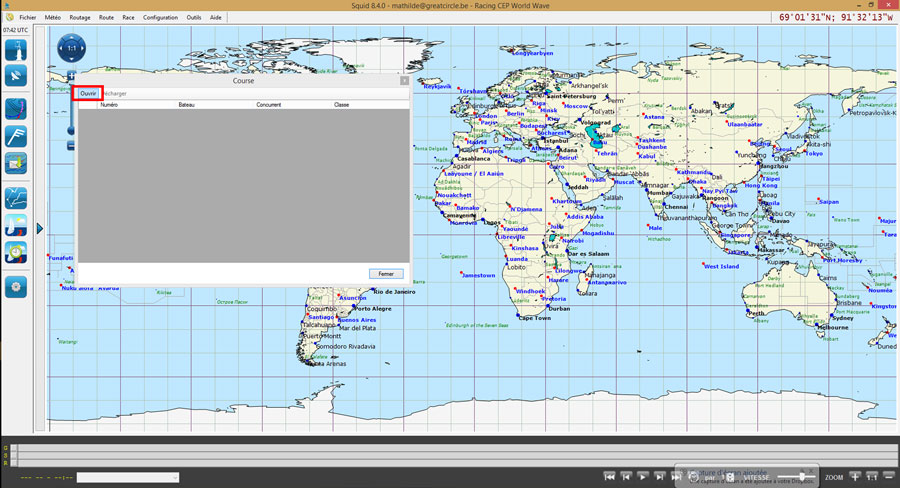The image size is (900, 488).
Task: Click the 1:1 pan compass control
Action: pyautogui.click(x=71, y=48)
